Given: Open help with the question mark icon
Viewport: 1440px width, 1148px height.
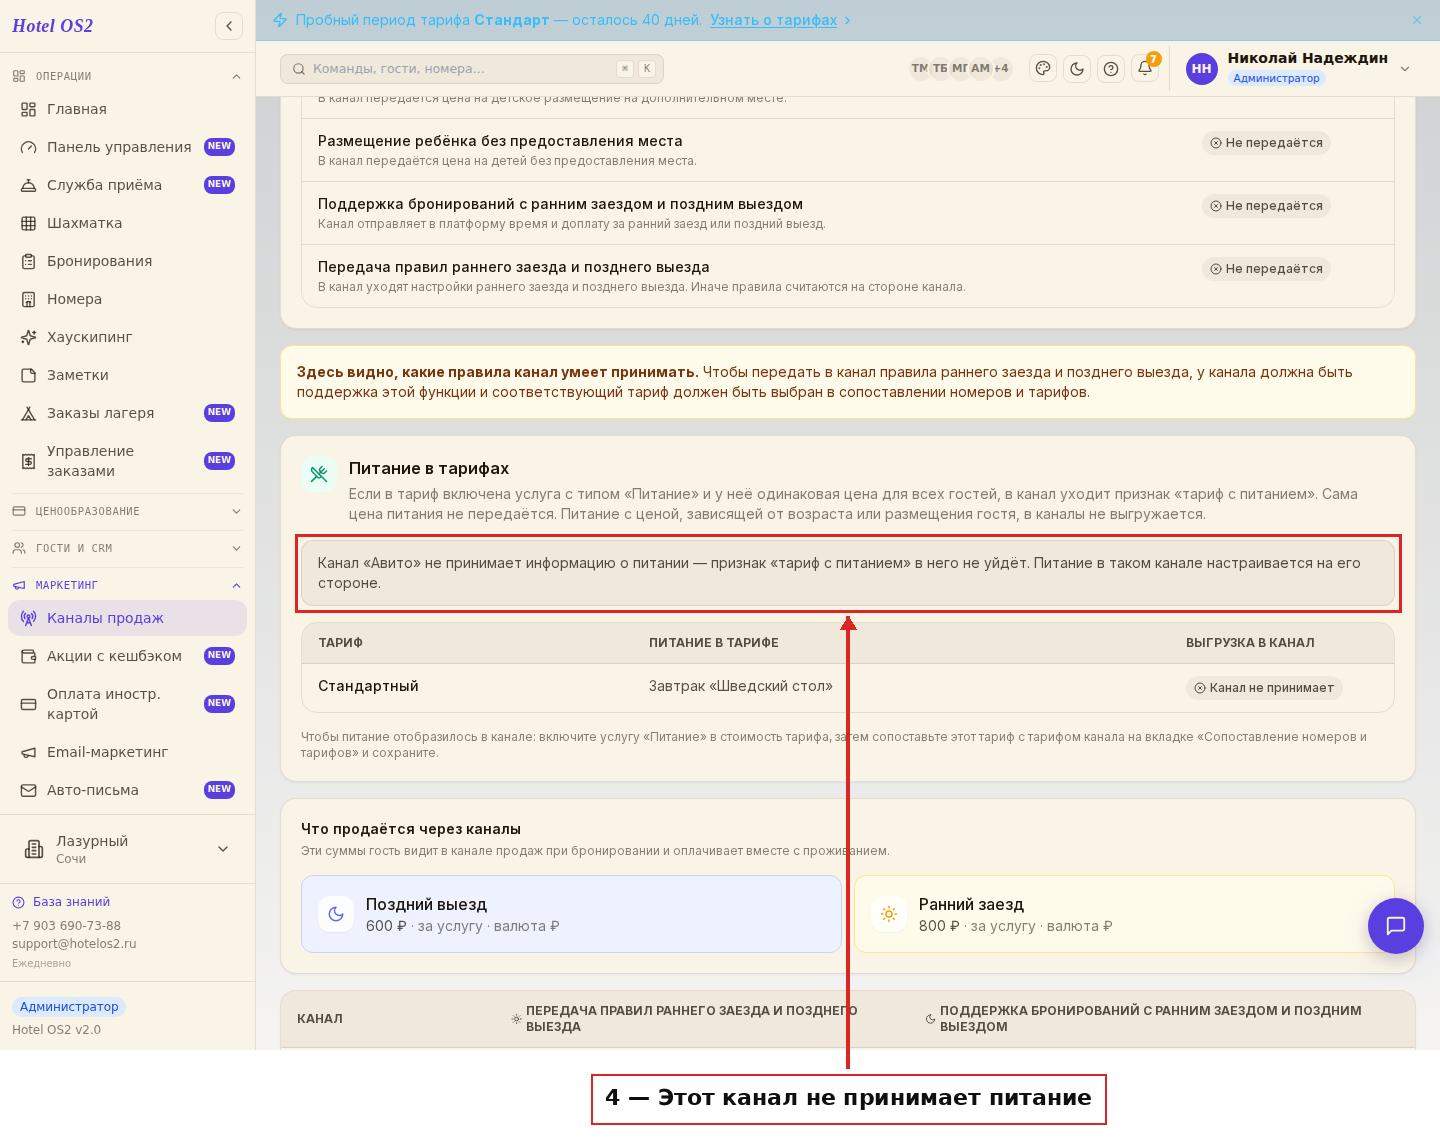Looking at the screenshot, I should tap(1111, 68).
